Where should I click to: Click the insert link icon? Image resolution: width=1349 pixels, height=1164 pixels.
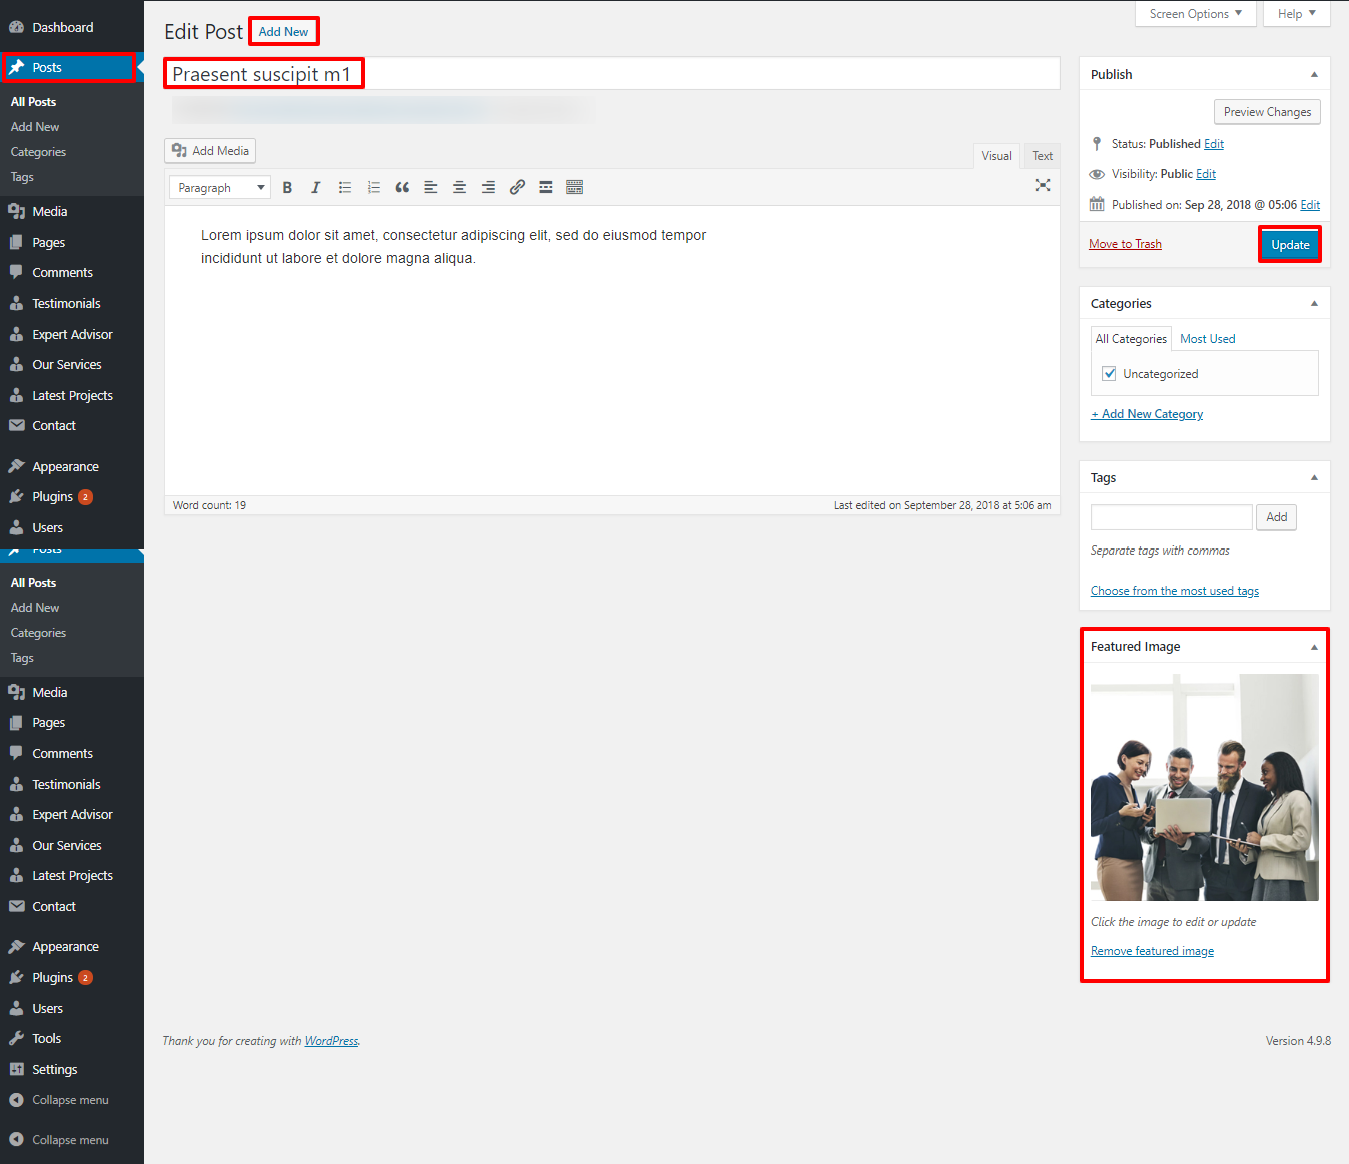click(x=517, y=187)
